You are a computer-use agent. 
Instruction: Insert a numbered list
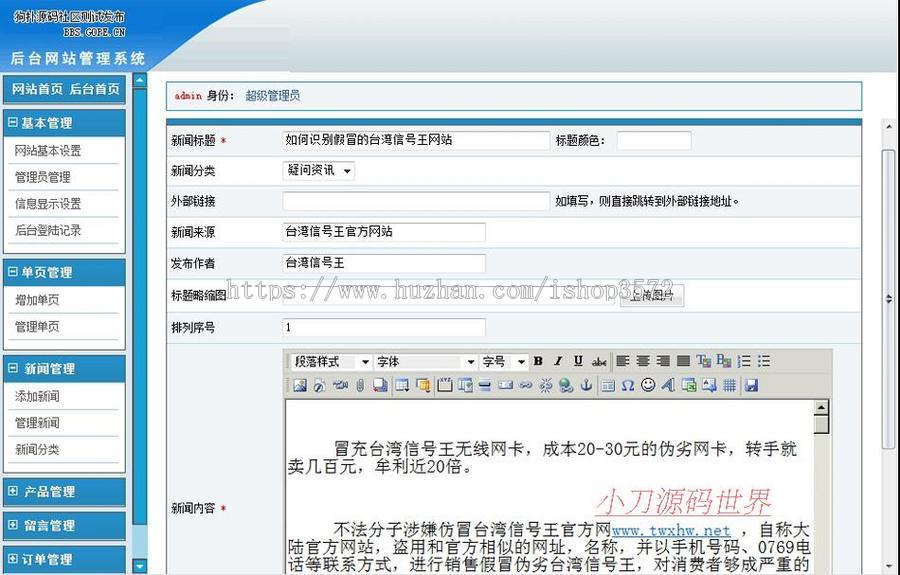(x=744, y=361)
